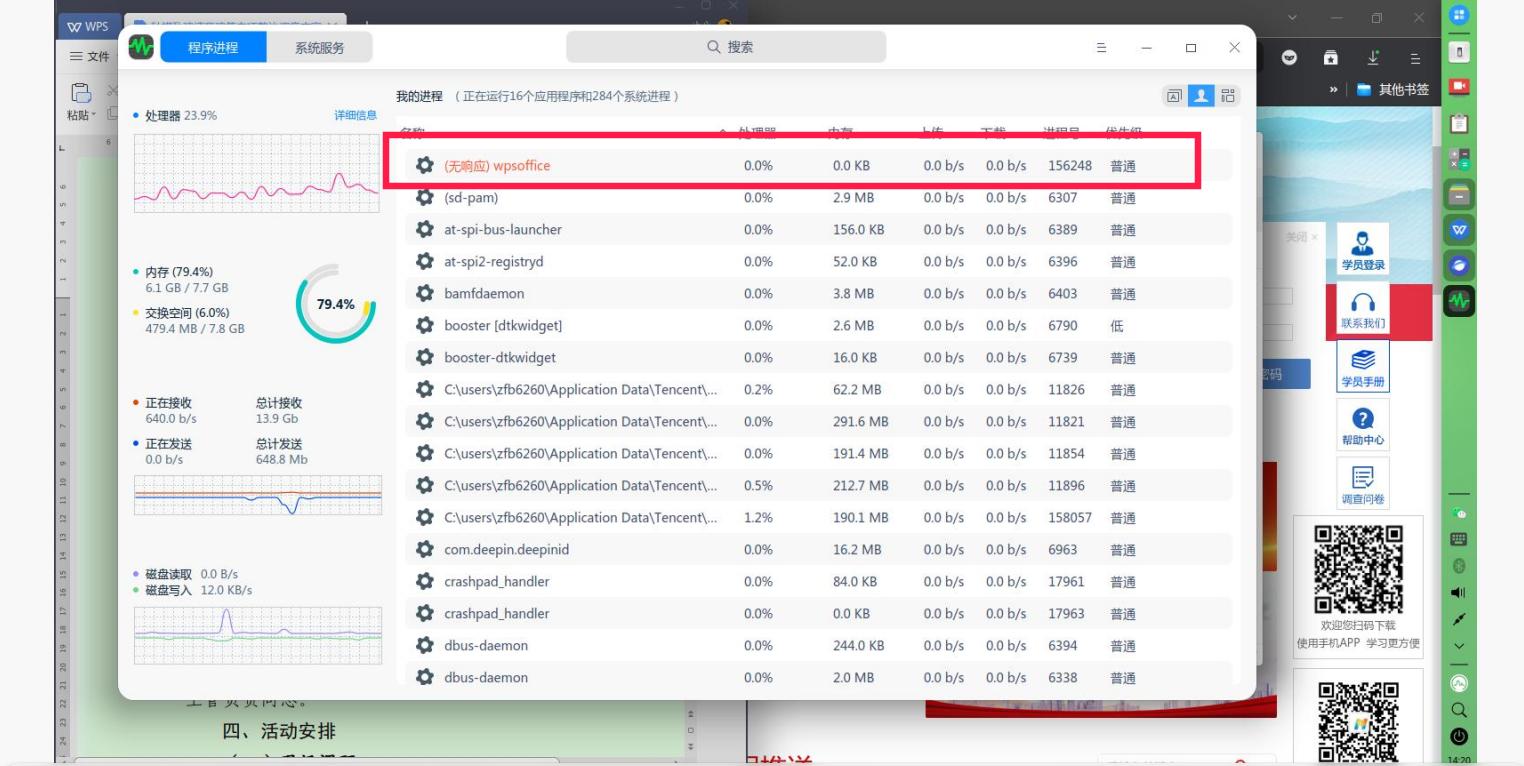
Task: Select the Tencent process with PID 11821
Action: (x=819, y=422)
